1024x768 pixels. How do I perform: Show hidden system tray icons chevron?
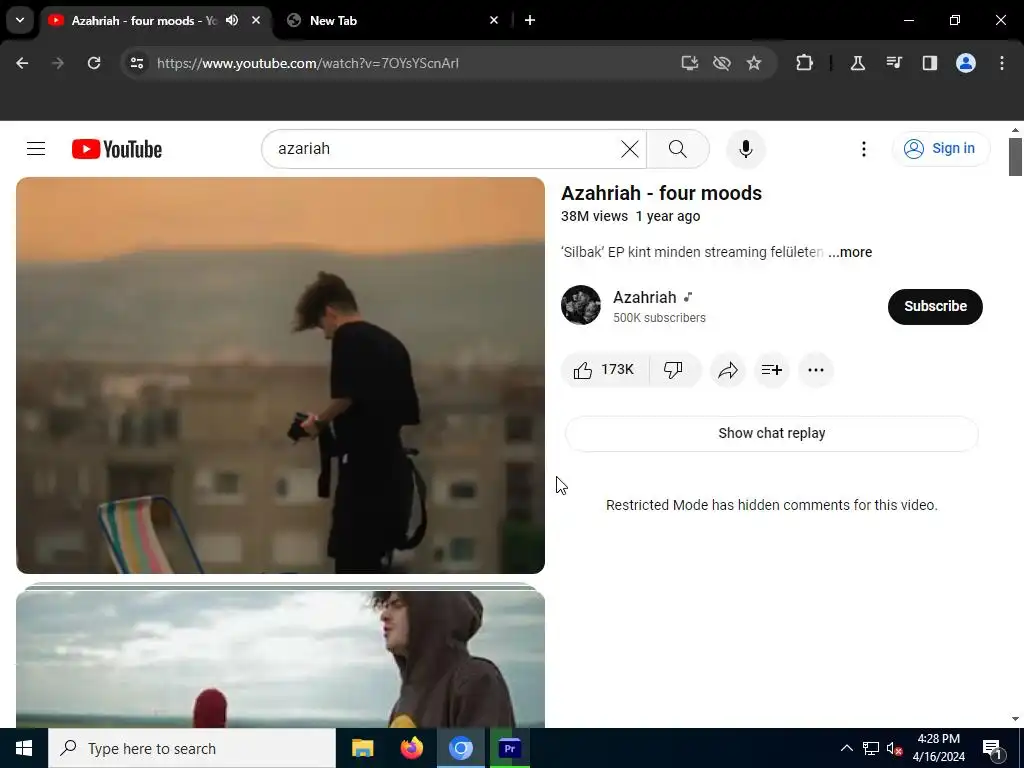pyautogui.click(x=846, y=748)
